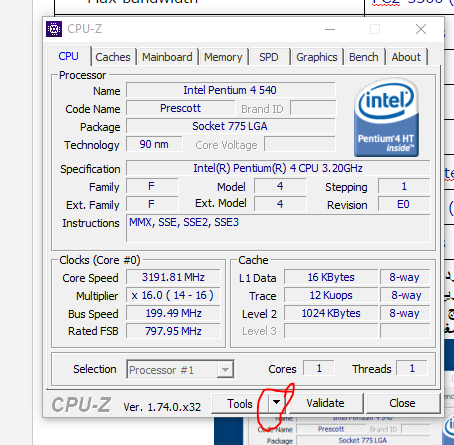Click the Bus Speed value 199.49 MHz
454x445 pixels.
pos(173,313)
